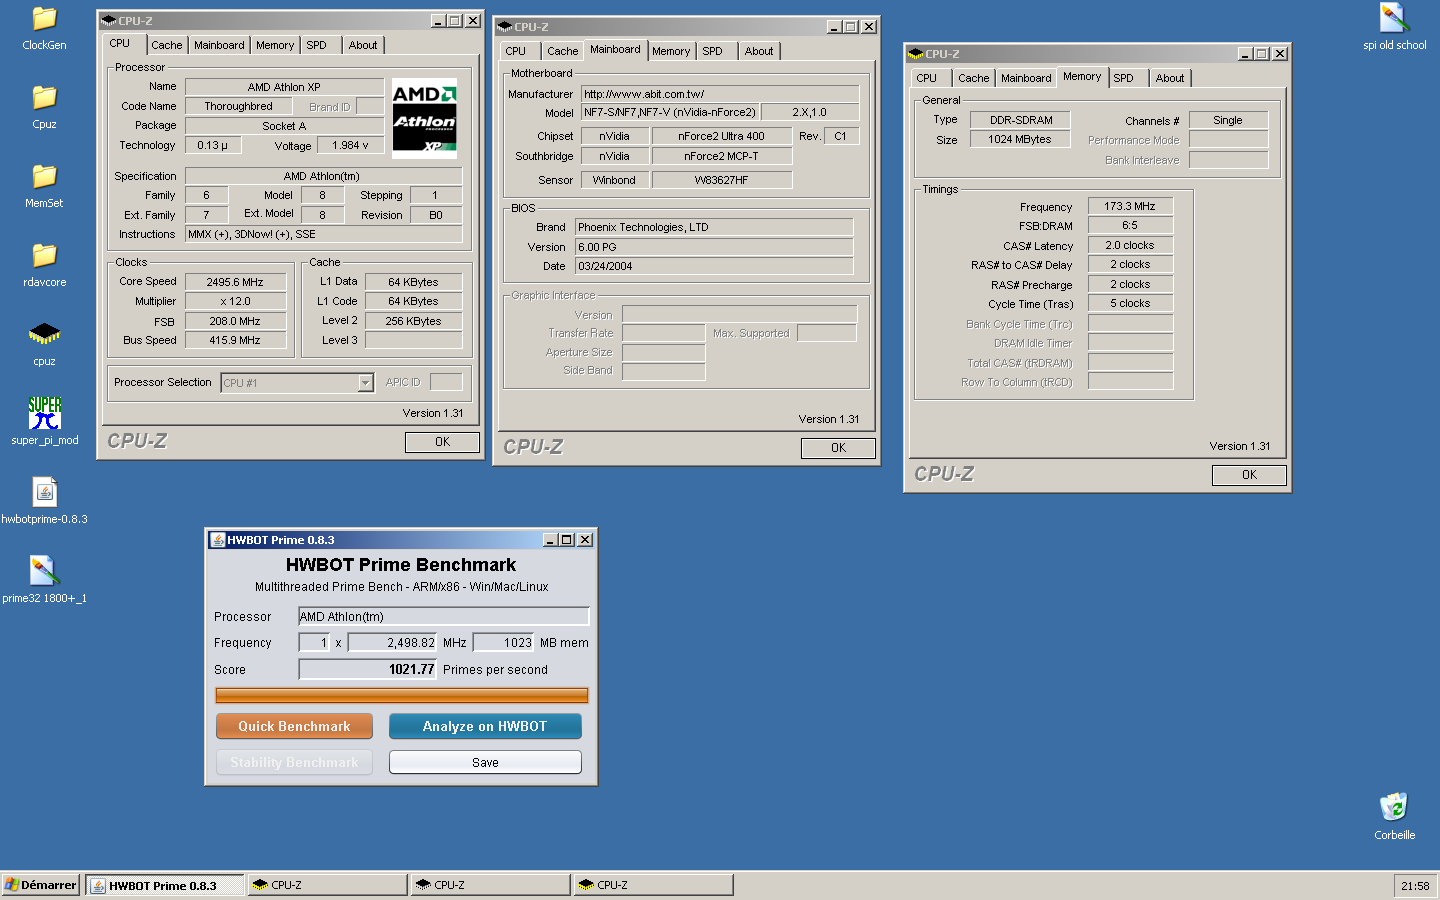The height and width of the screenshot is (900, 1440).
Task: Click the BIOS brand Phoenix Technologies, LTD
Action: click(714, 227)
